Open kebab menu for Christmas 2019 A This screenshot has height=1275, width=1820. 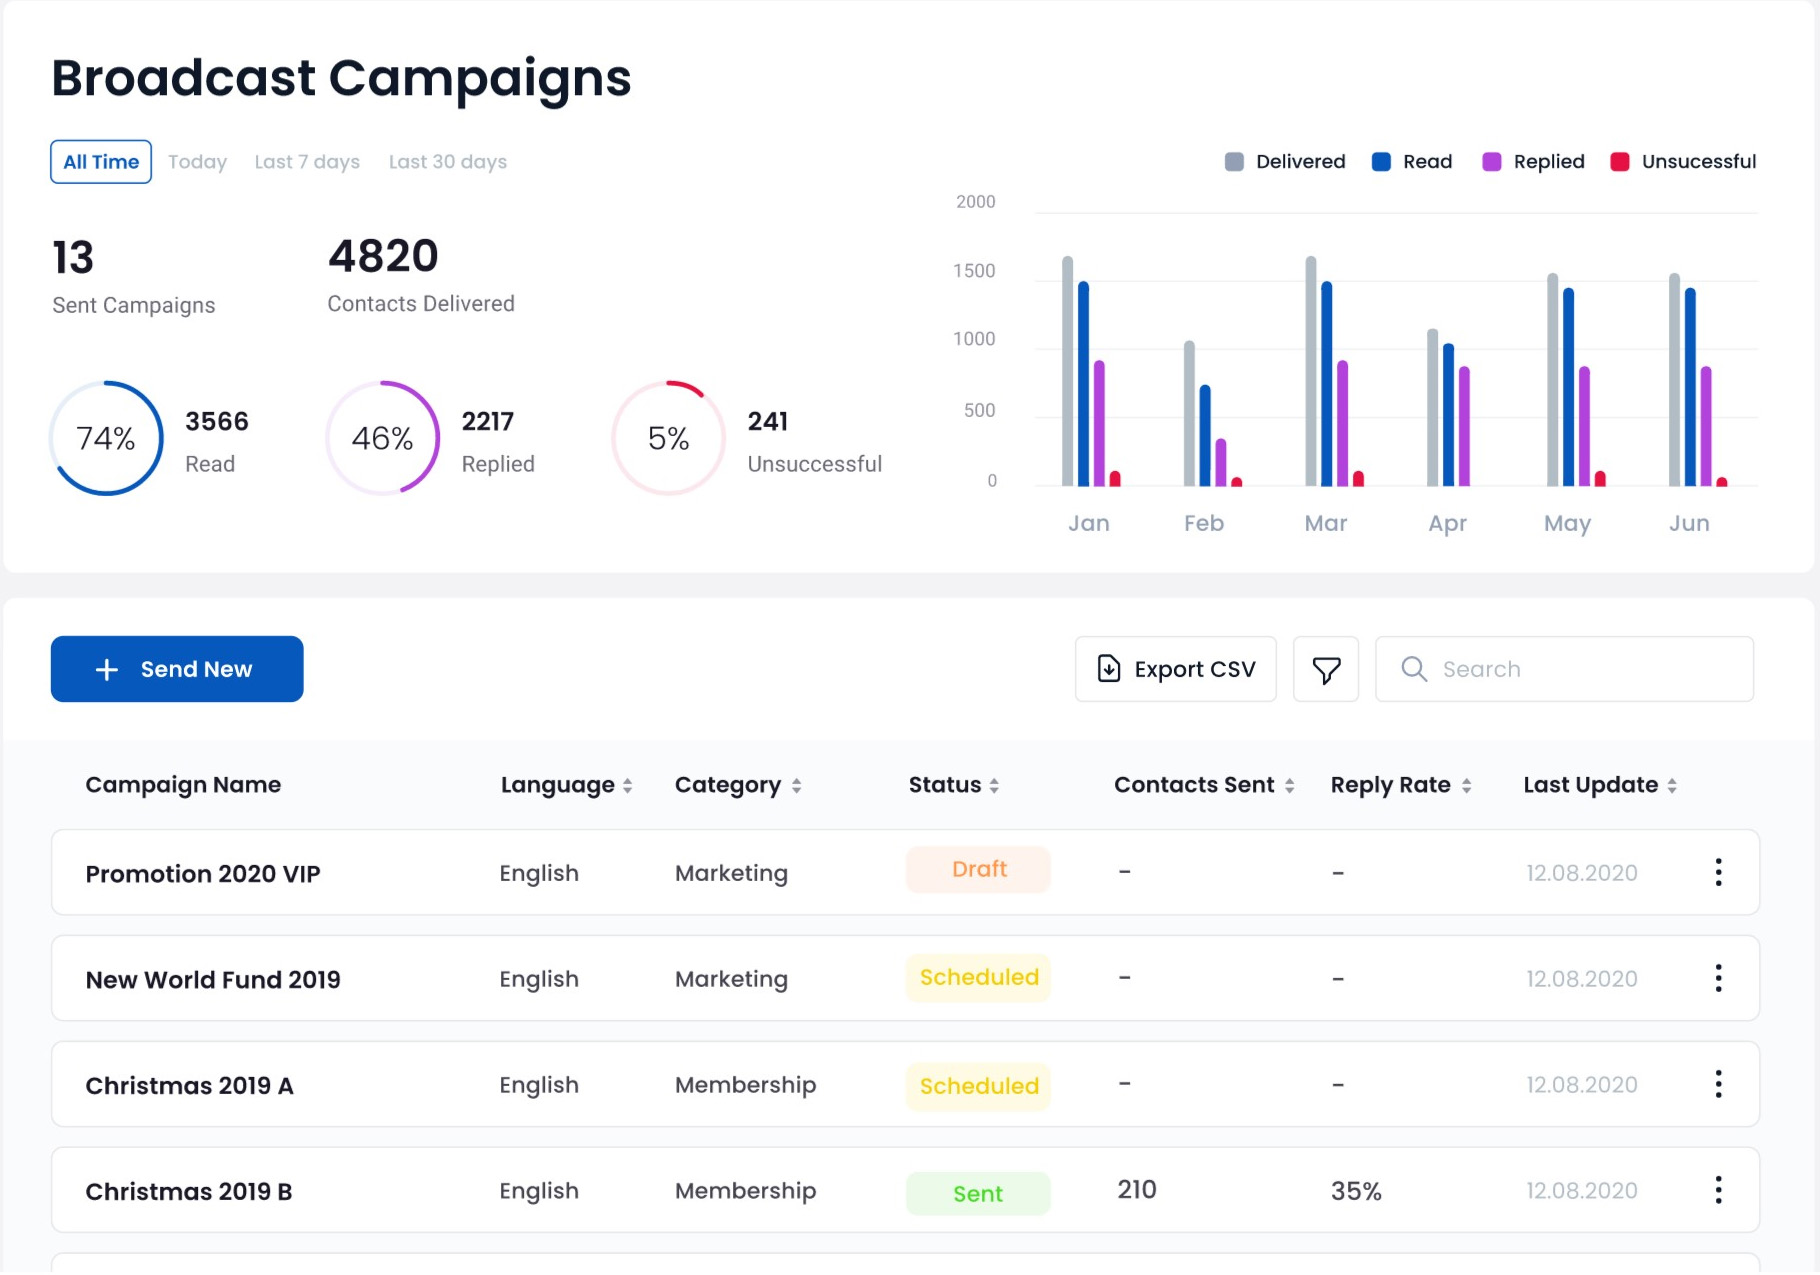[x=1718, y=1084]
